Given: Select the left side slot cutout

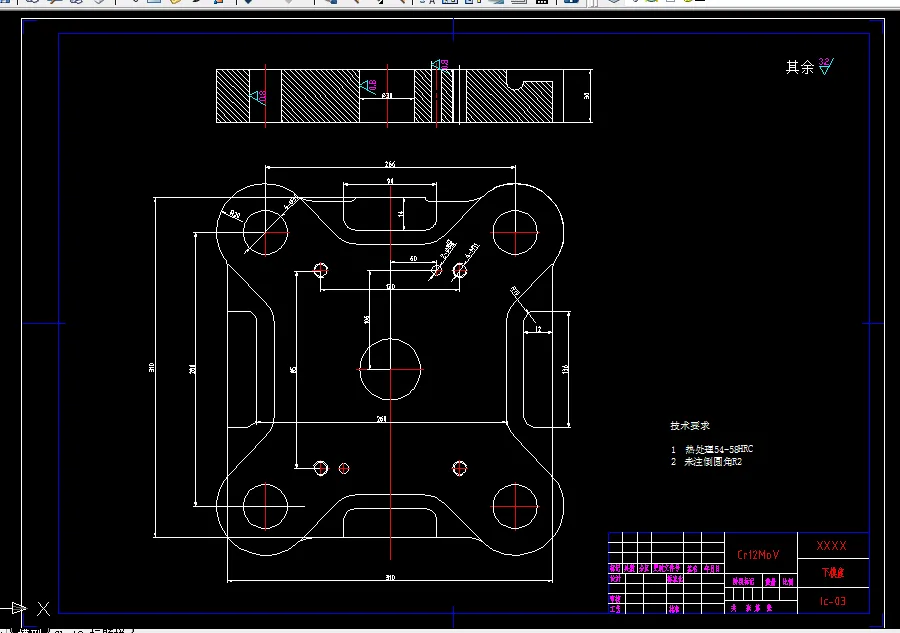Looking at the screenshot, I should click(242, 369).
